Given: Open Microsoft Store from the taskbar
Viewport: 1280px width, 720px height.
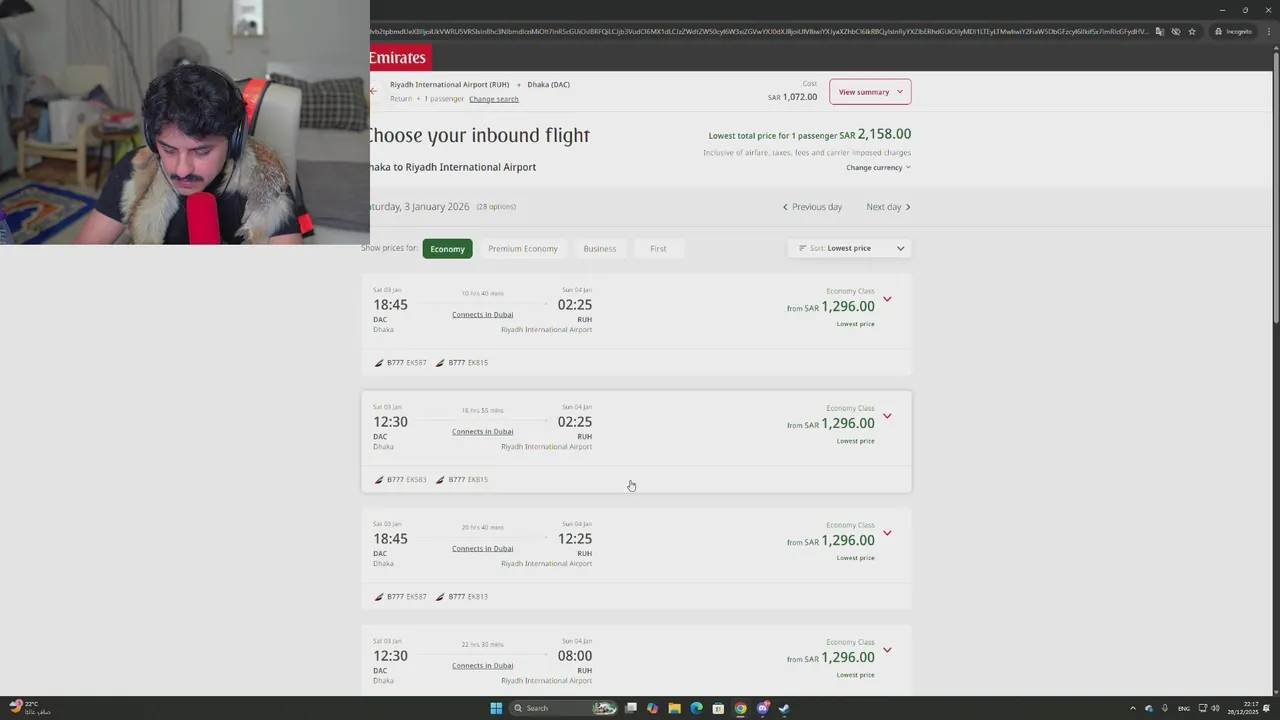Looking at the screenshot, I should coord(718,708).
